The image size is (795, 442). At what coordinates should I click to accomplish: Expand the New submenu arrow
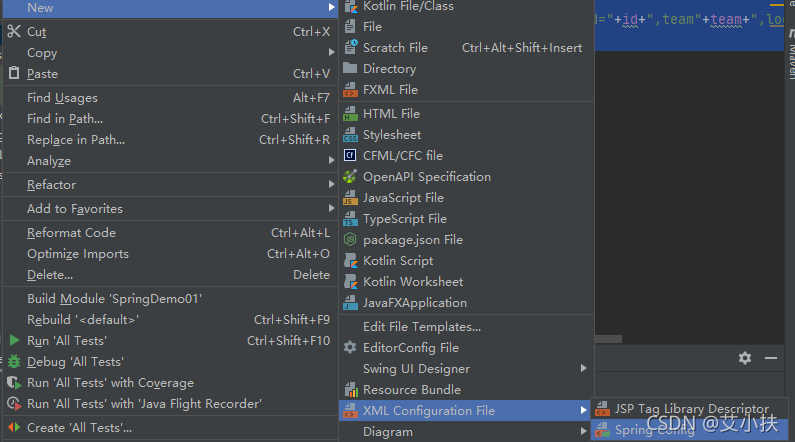pos(331,7)
